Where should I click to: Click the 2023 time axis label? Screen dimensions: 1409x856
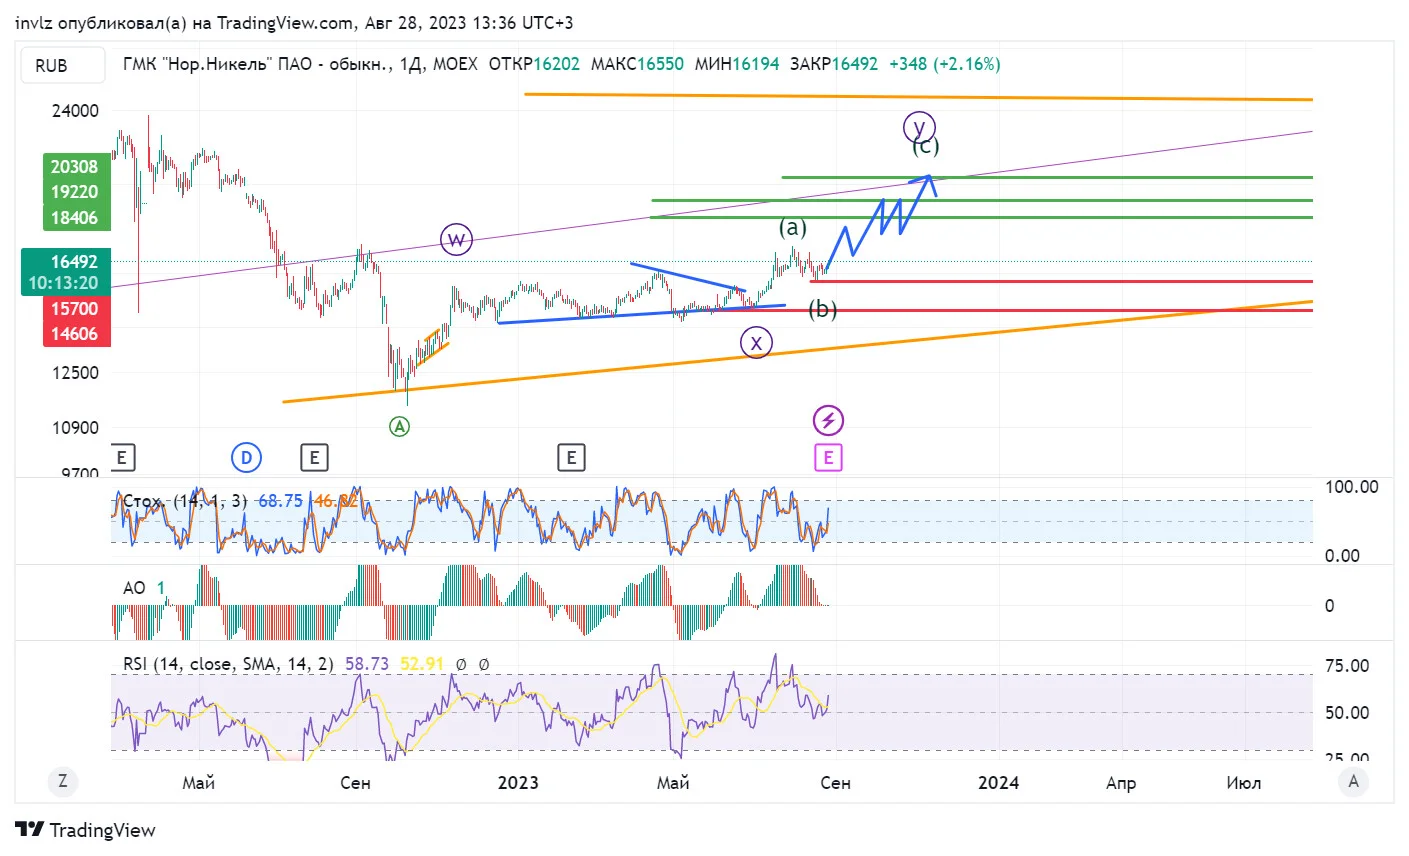pos(518,783)
